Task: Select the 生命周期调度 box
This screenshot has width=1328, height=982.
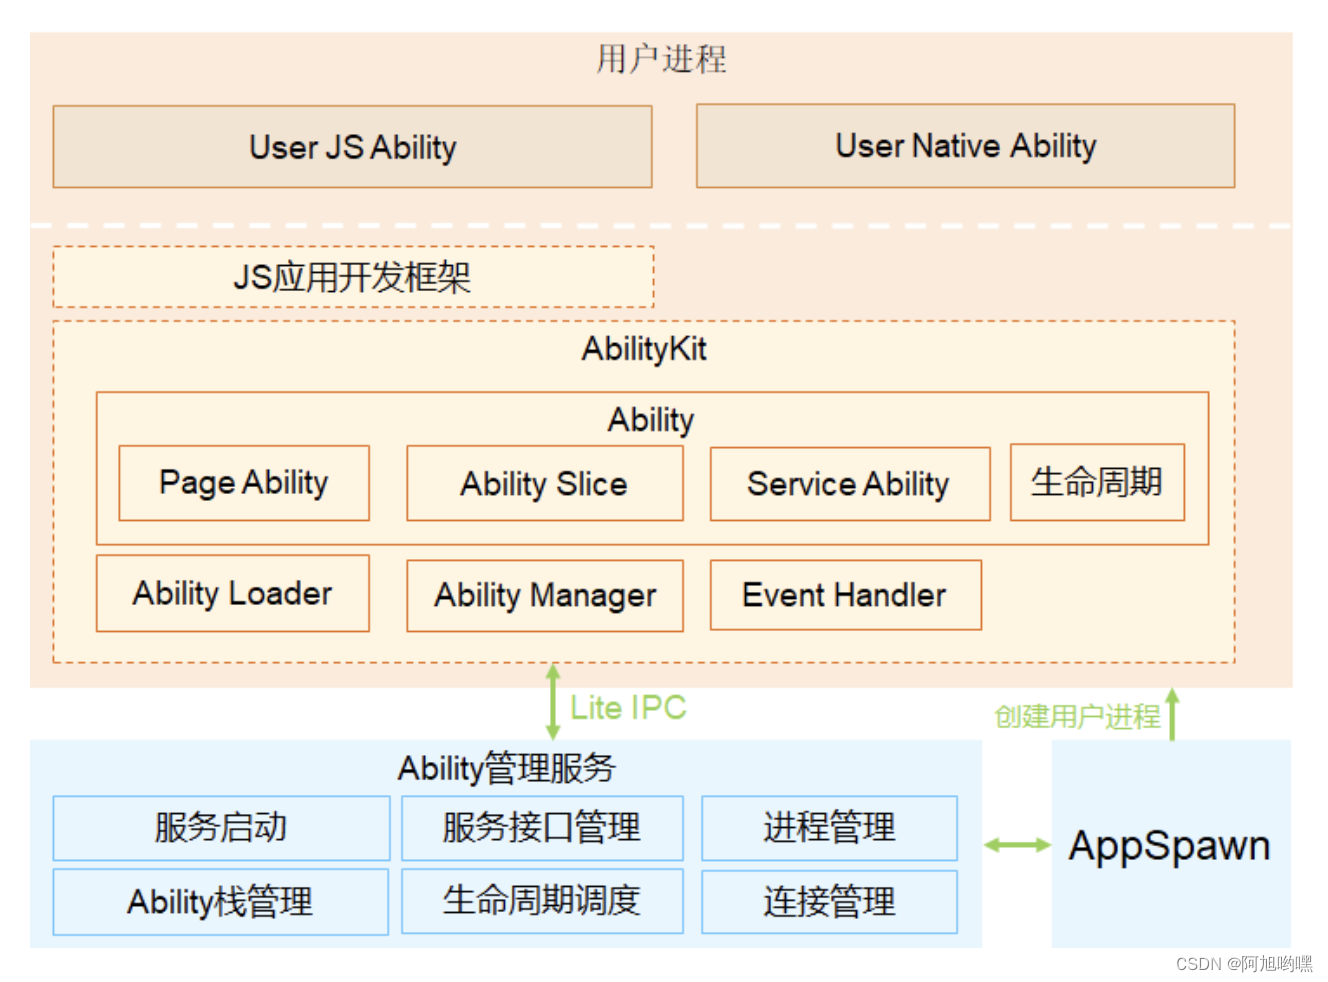Action: pos(542,901)
